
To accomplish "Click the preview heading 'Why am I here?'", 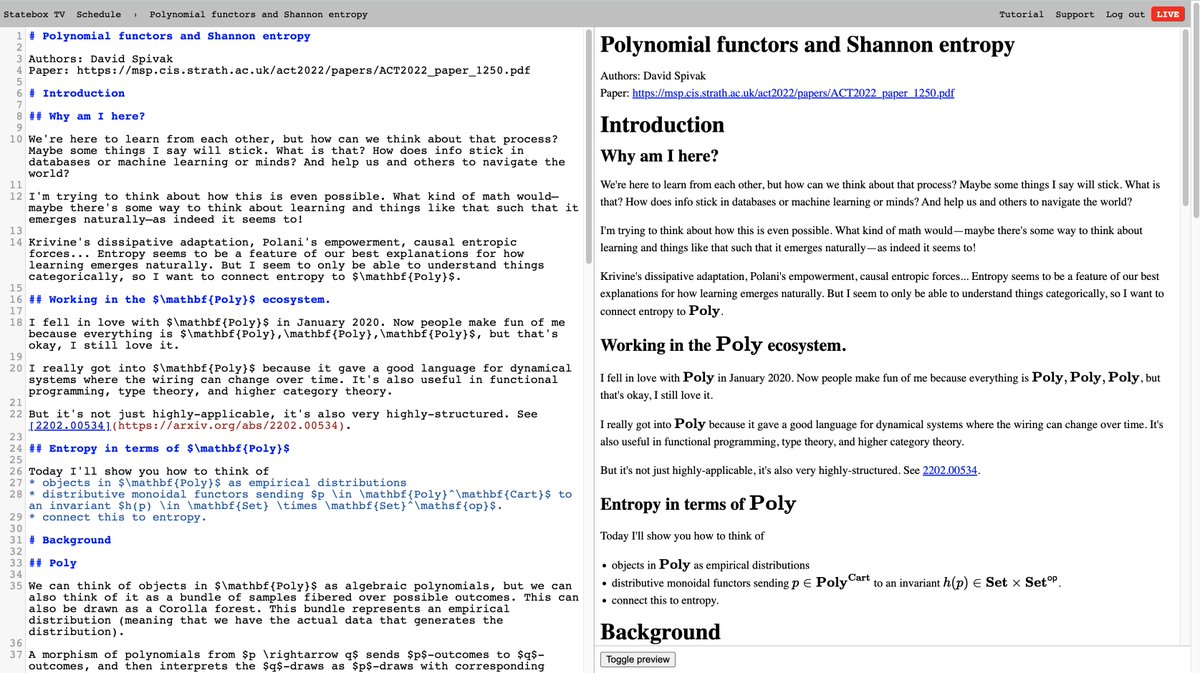I will (x=659, y=156).
